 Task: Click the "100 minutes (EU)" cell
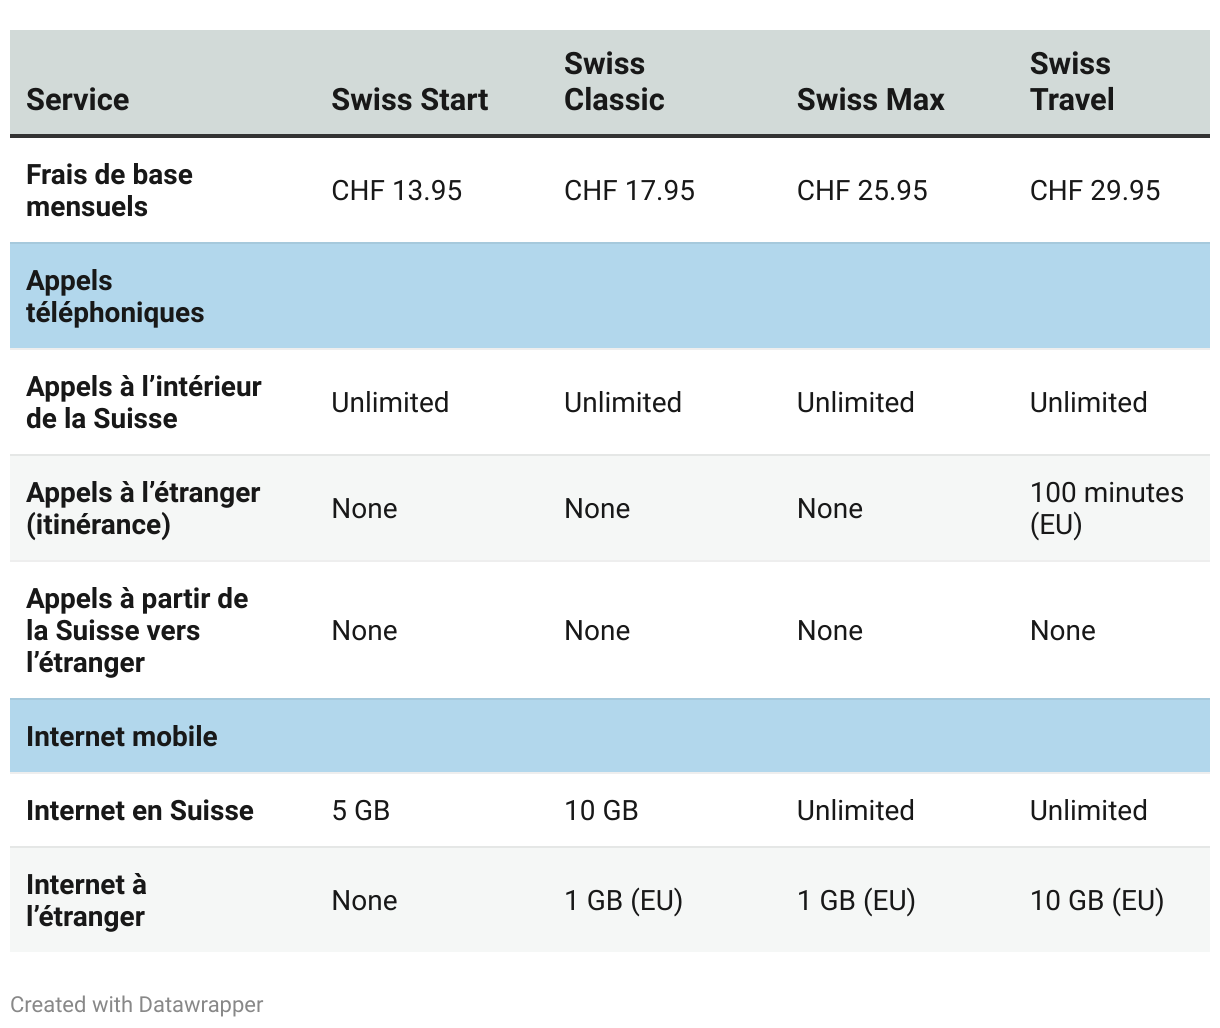point(1106,508)
